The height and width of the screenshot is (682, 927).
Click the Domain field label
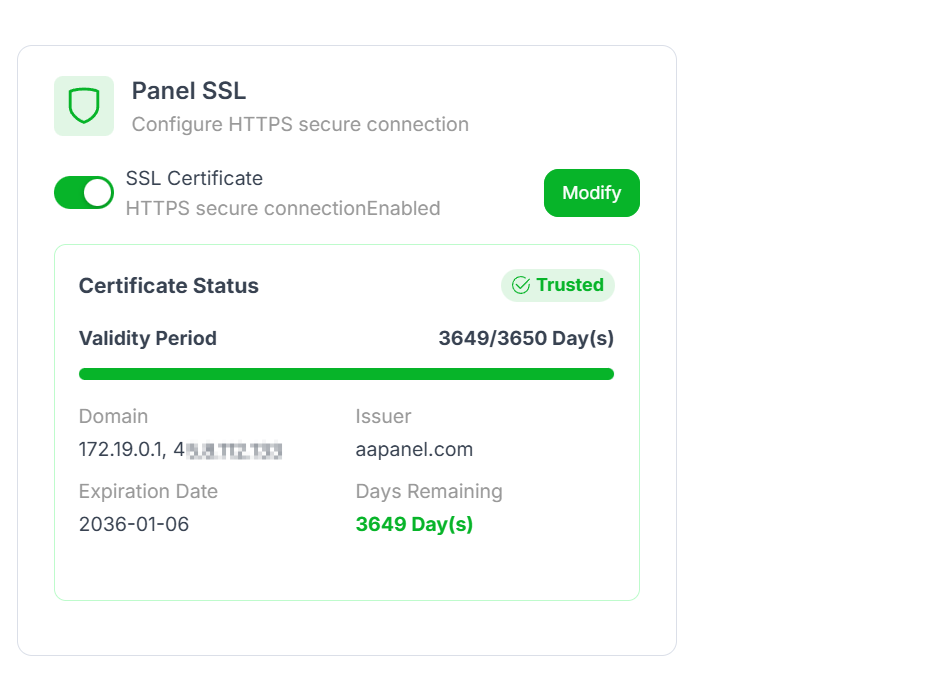click(113, 416)
